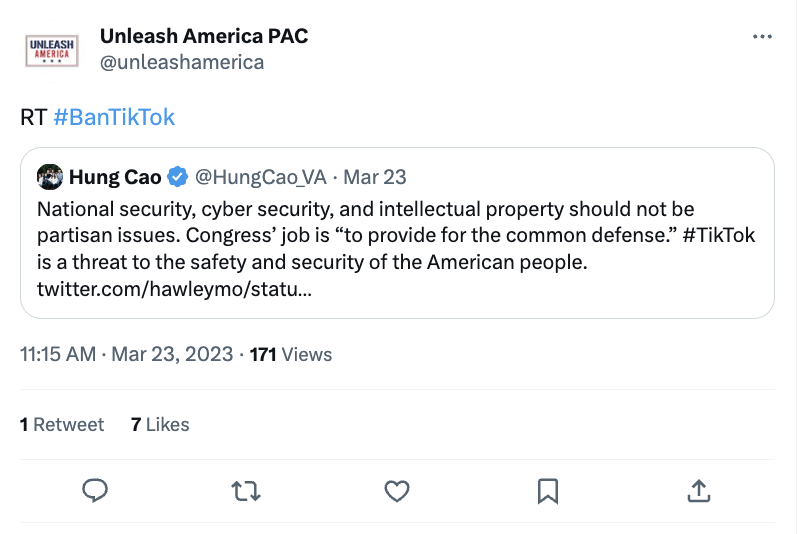
Task: Open Hung Cao's name in quoted tweet
Action: [114, 177]
